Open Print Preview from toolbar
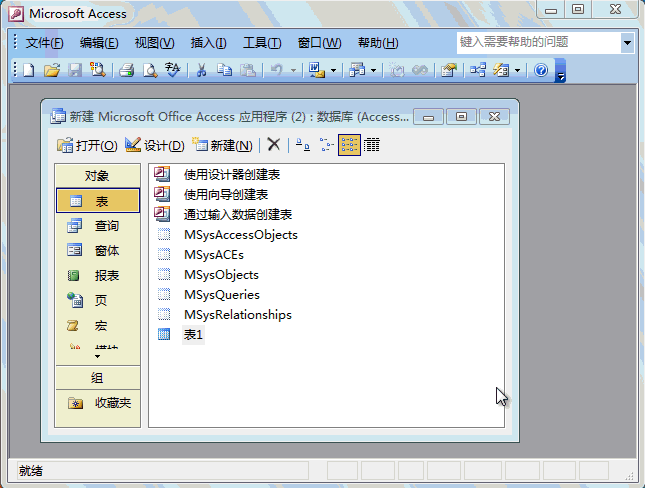 [x=150, y=70]
